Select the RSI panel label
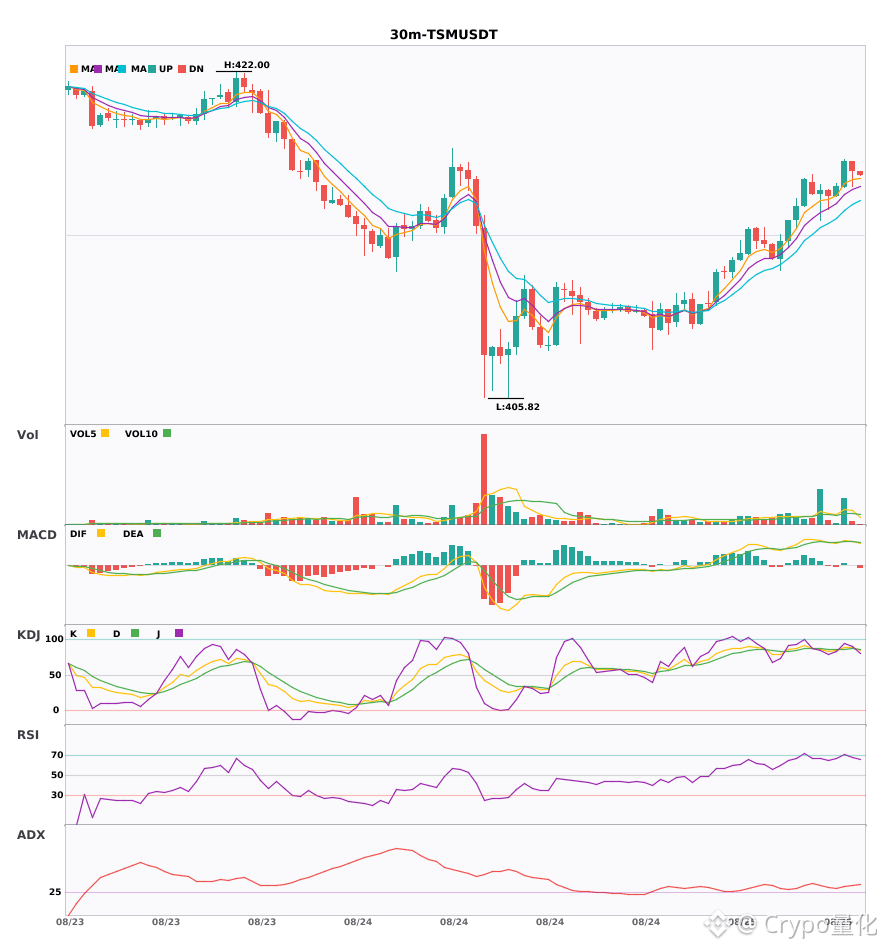 [28, 734]
